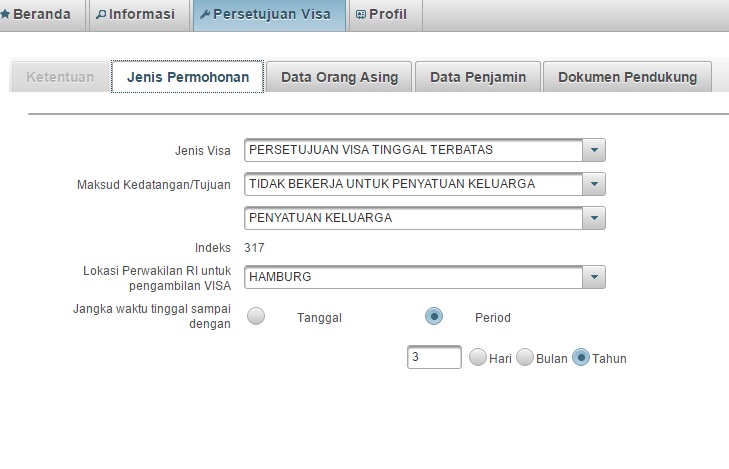Click the star icon next to Beranda
Image resolution: width=729 pixels, height=469 pixels.
(5, 14)
